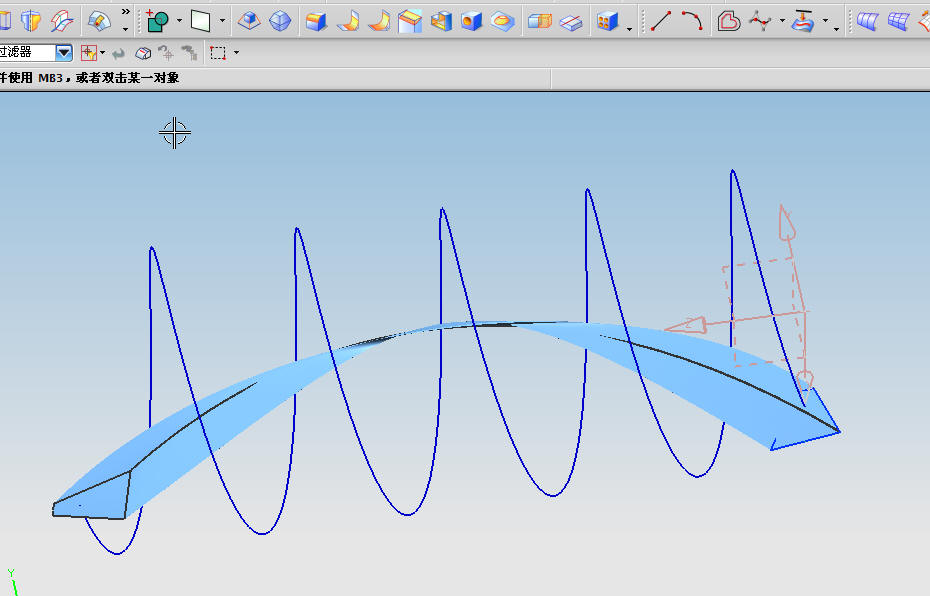Open the rectangle selection mode dropdown arrow
This screenshot has width=930, height=596.
tap(237, 53)
